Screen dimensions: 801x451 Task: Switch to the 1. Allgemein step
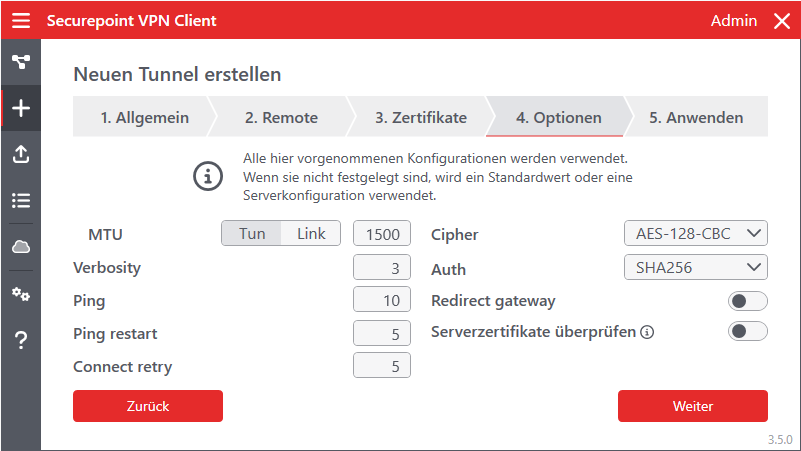[x=144, y=117]
